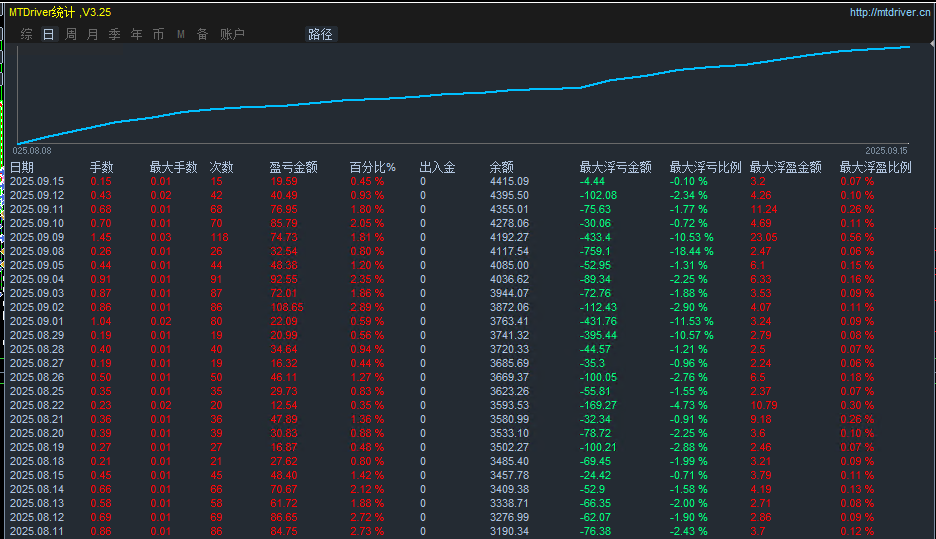This screenshot has height=539, width=936.
Task: Click the 最大手数 column header
Action: pos(173,167)
